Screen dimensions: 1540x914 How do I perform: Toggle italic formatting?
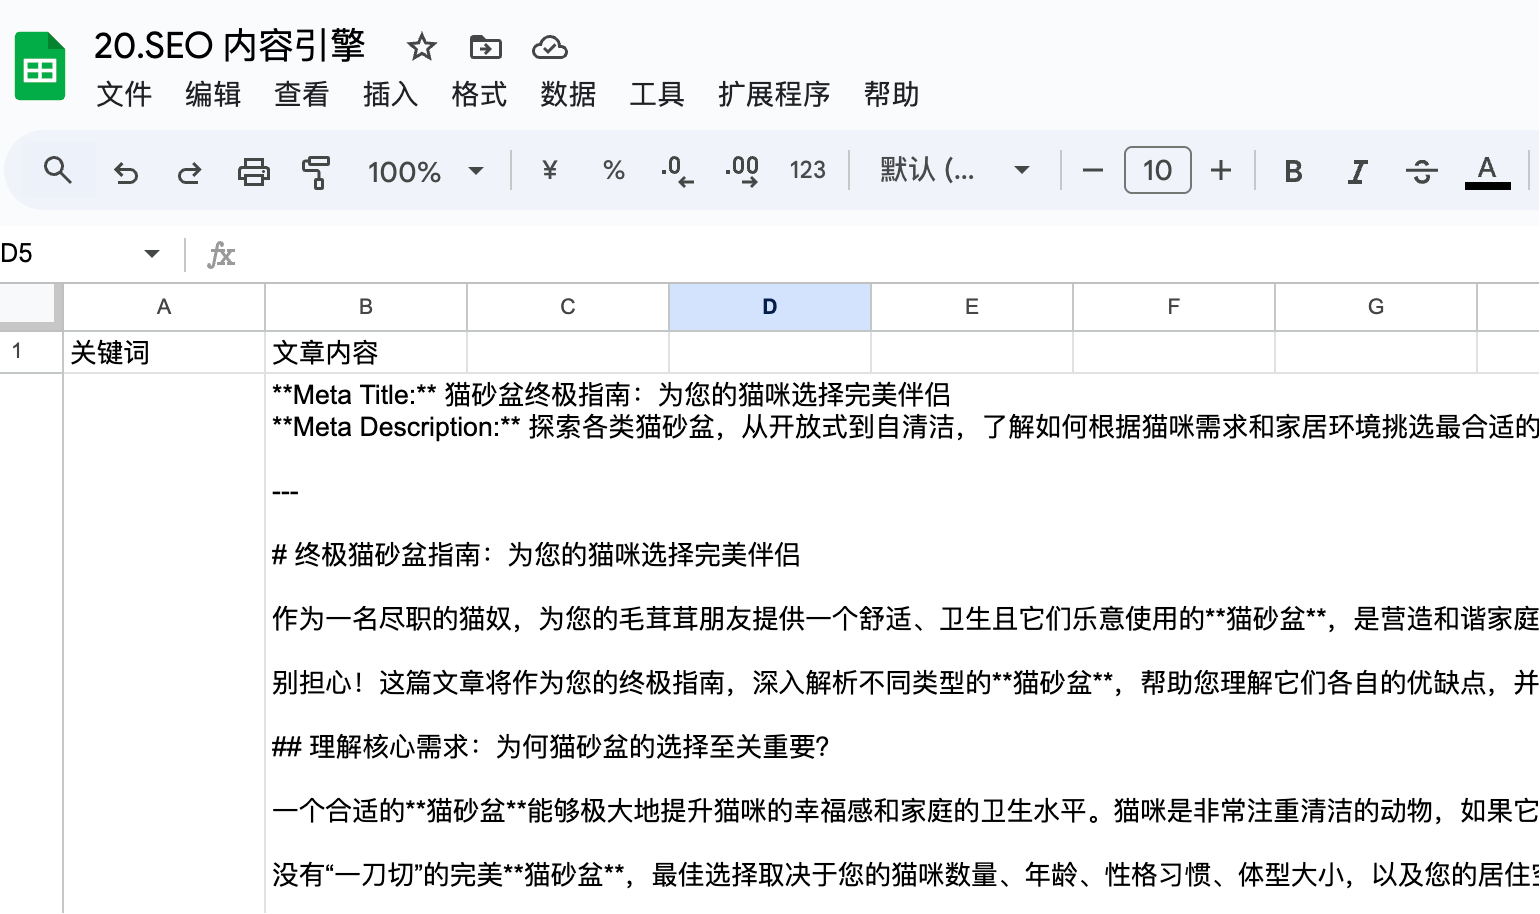1357,172
